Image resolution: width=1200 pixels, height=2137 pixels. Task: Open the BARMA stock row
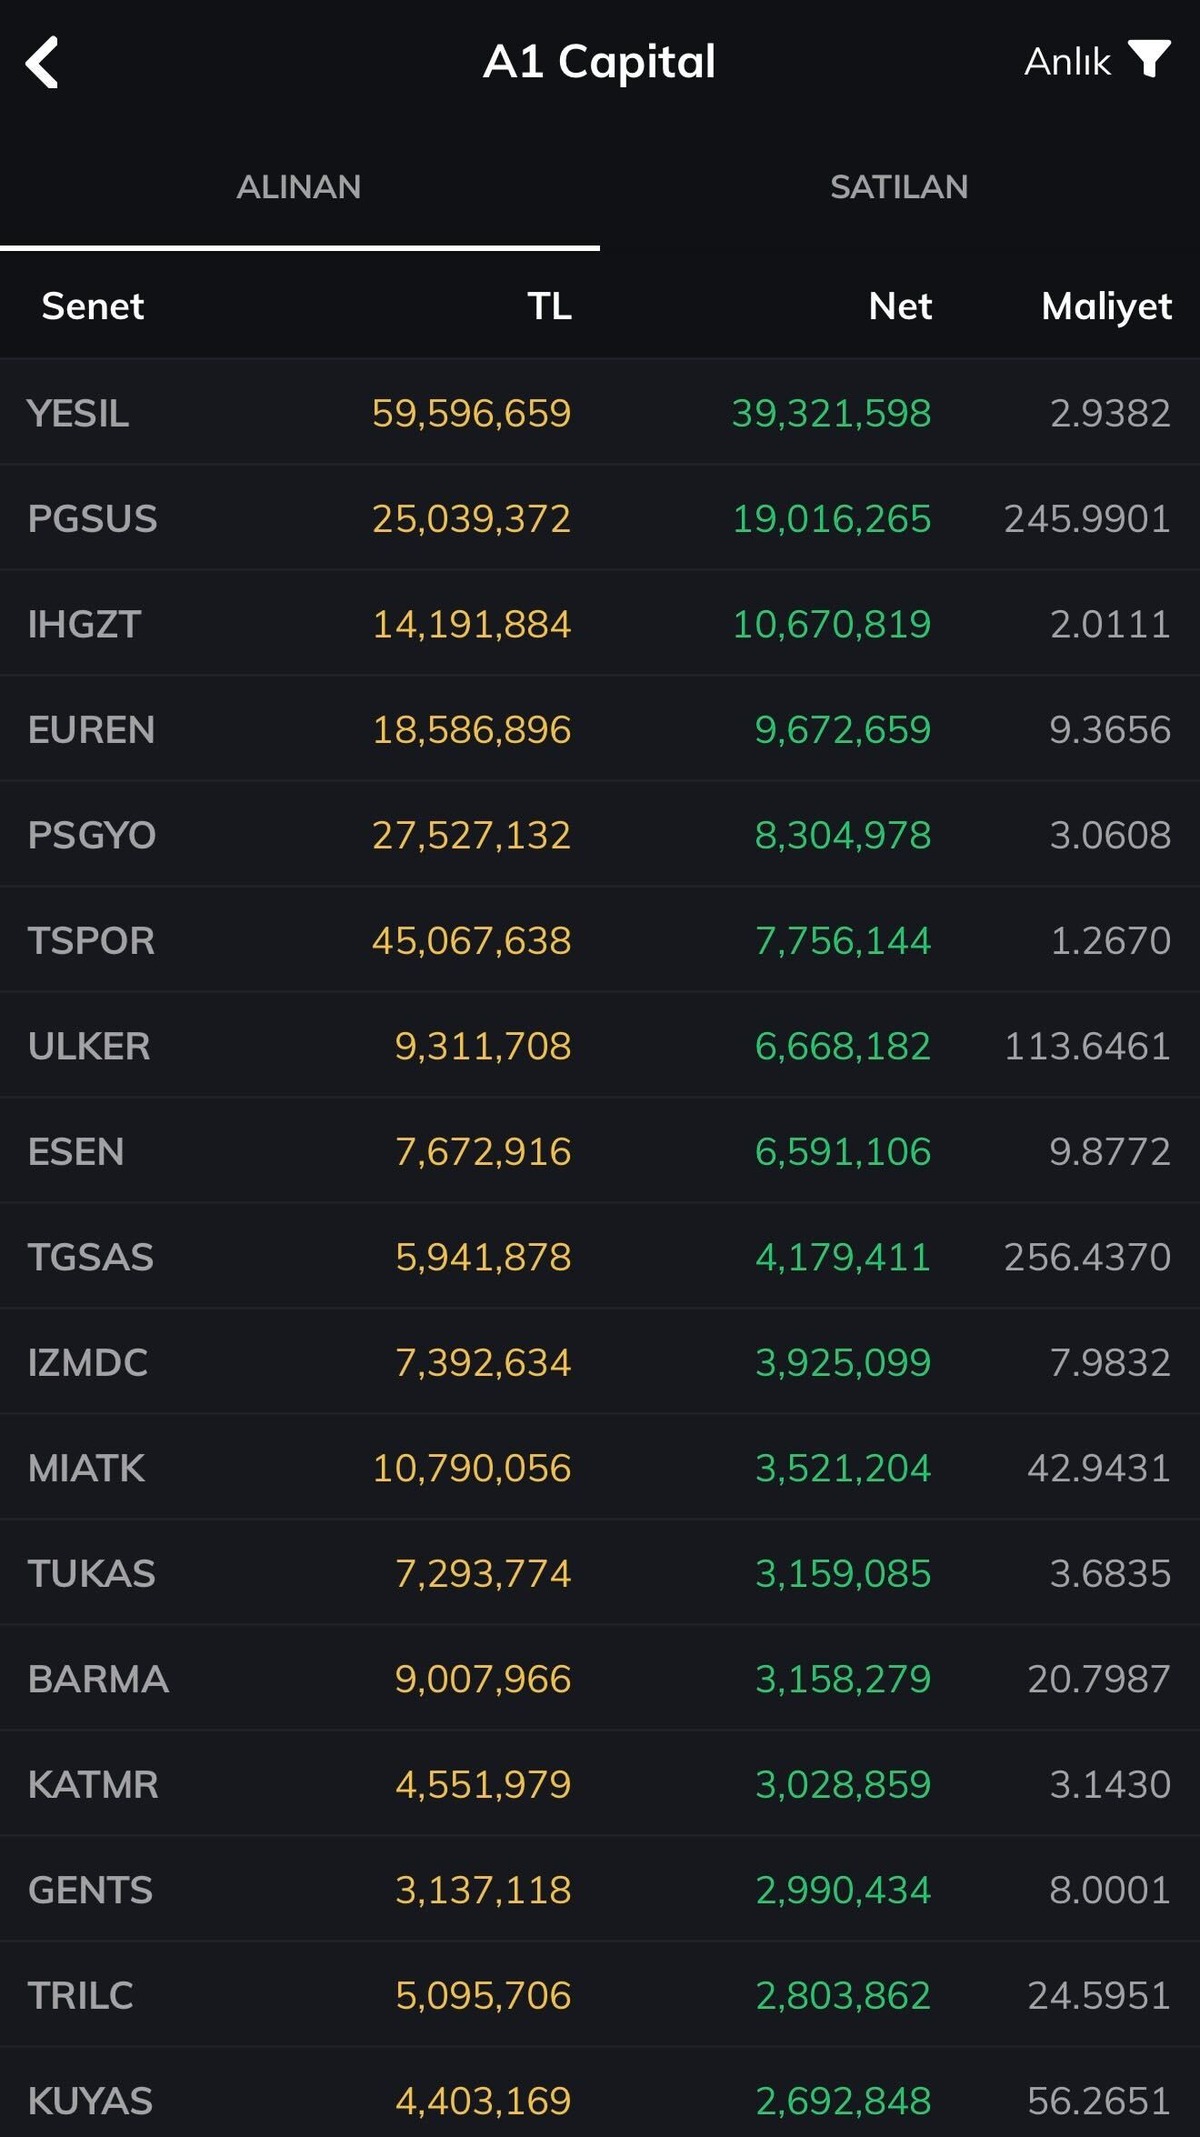600,1678
